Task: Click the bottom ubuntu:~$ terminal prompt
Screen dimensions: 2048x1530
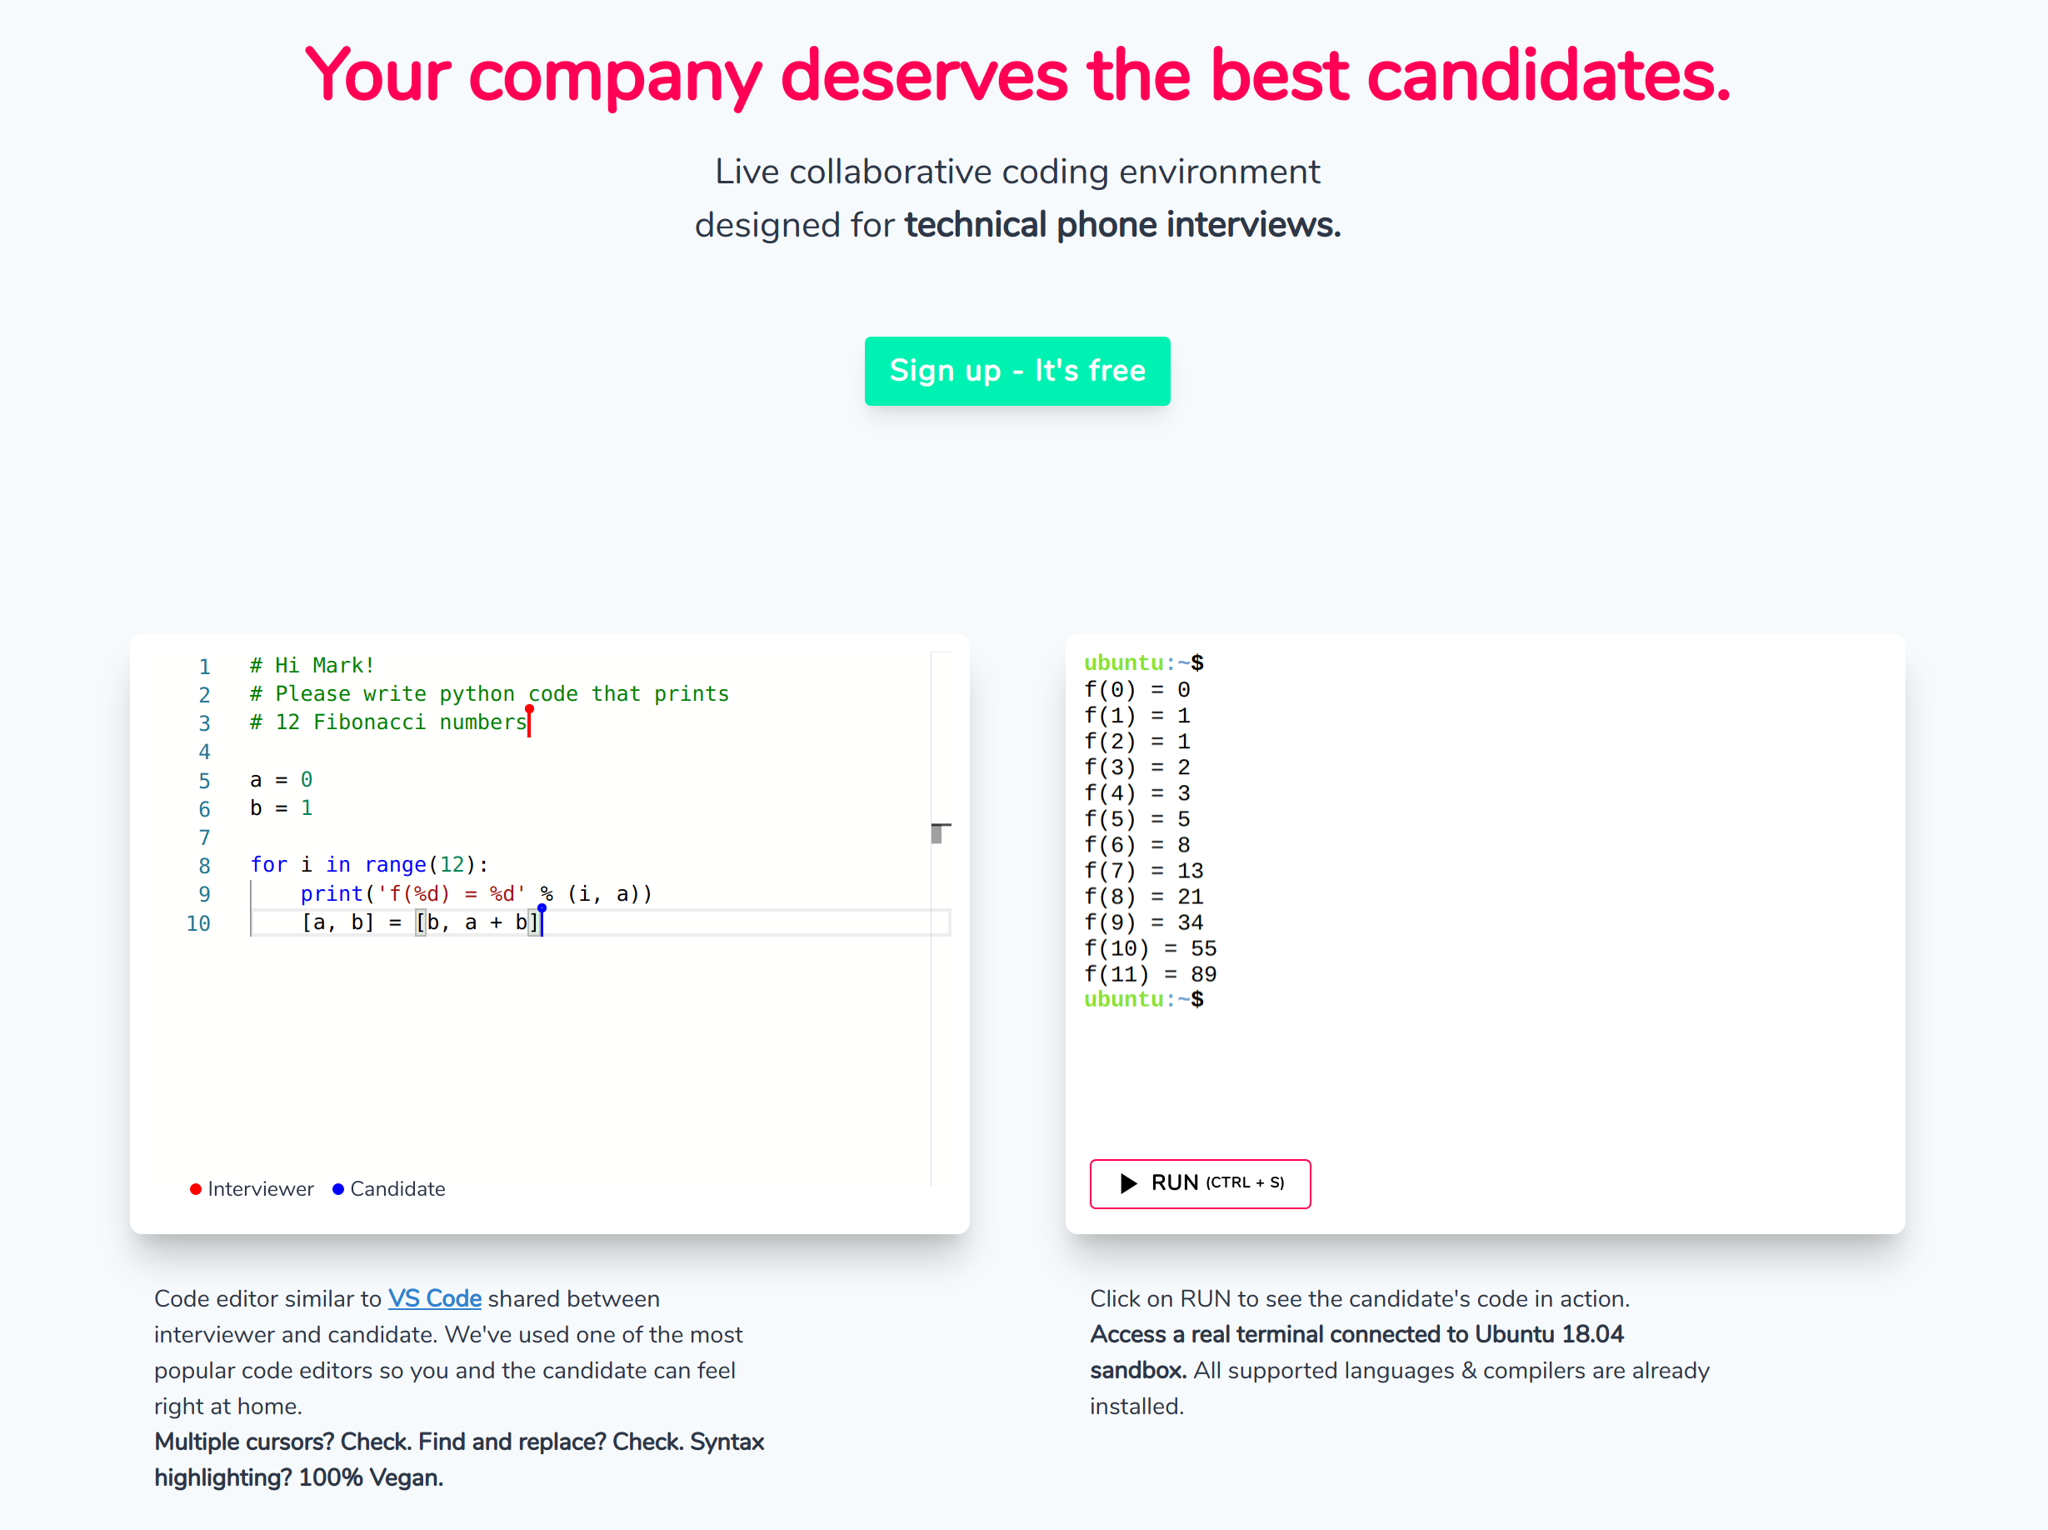Action: (1144, 999)
